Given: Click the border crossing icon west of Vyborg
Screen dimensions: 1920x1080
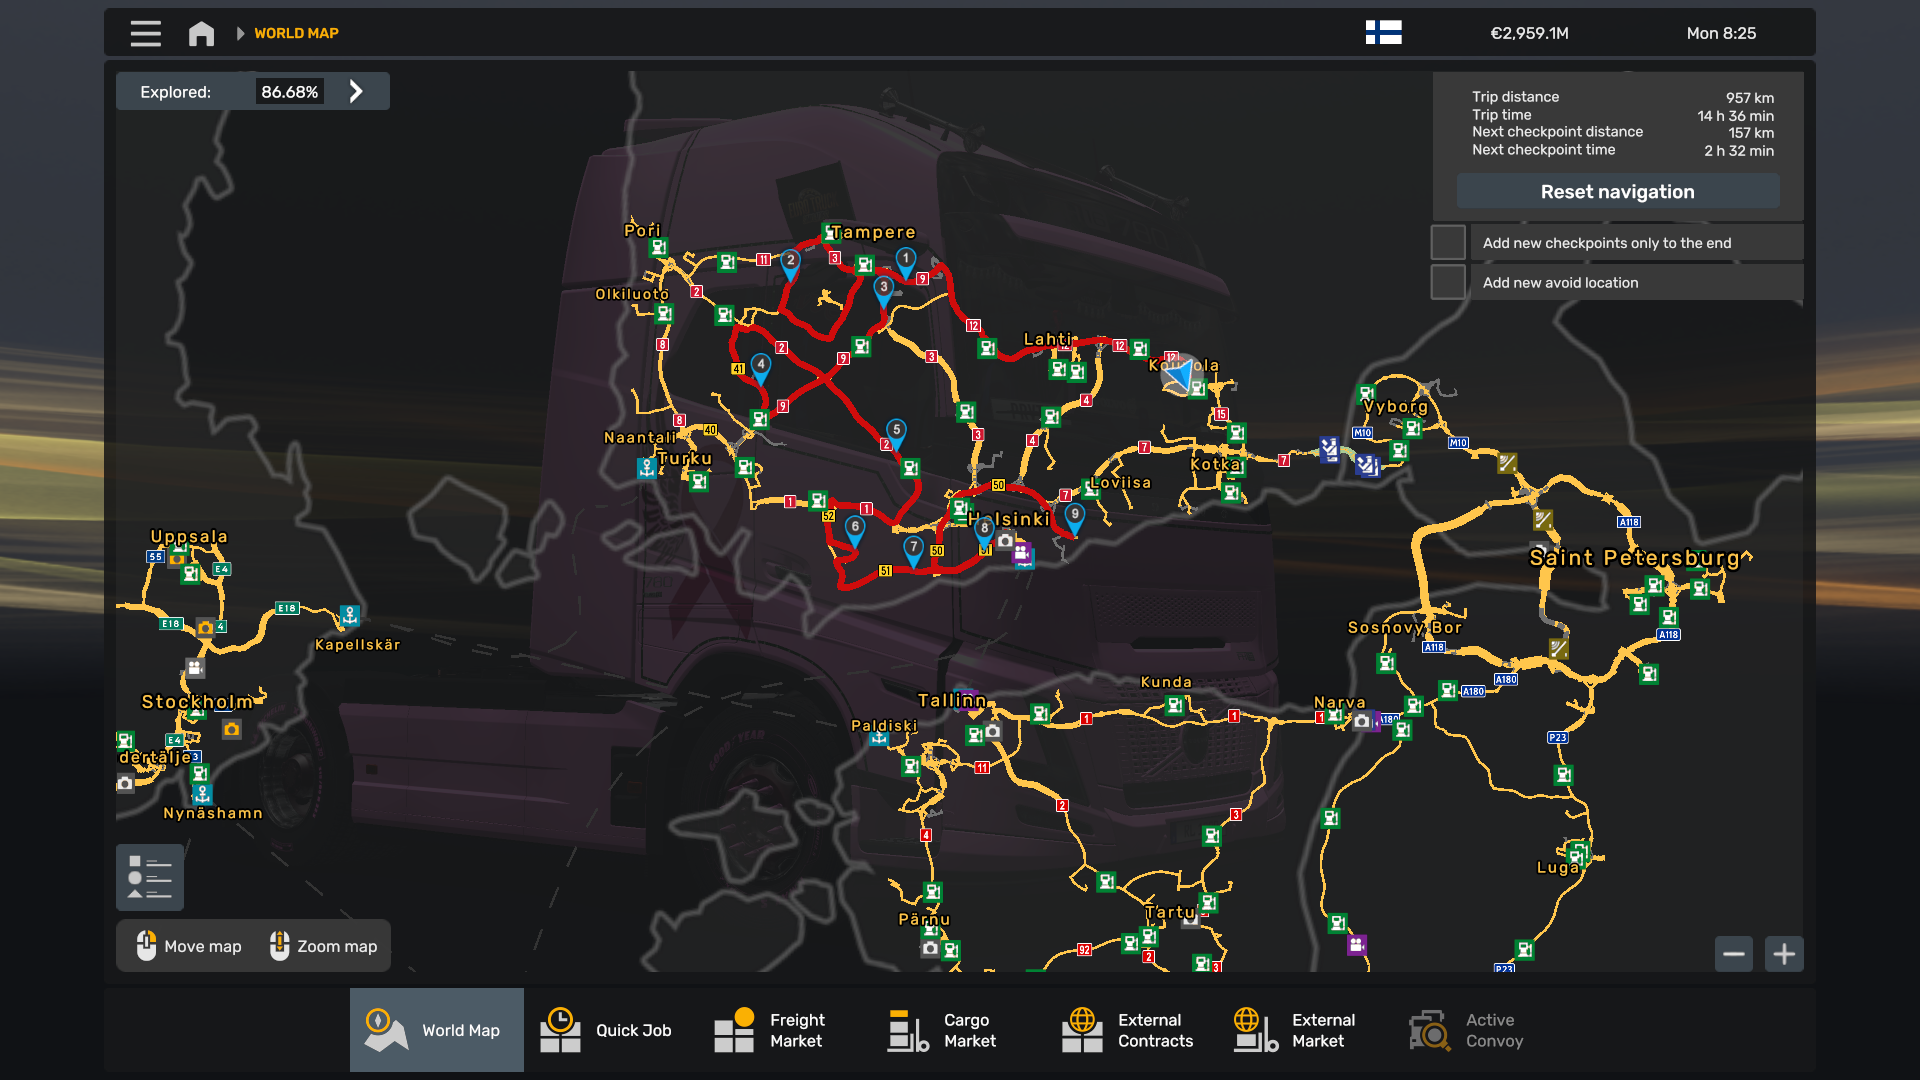Looking at the screenshot, I should pos(1329,447).
